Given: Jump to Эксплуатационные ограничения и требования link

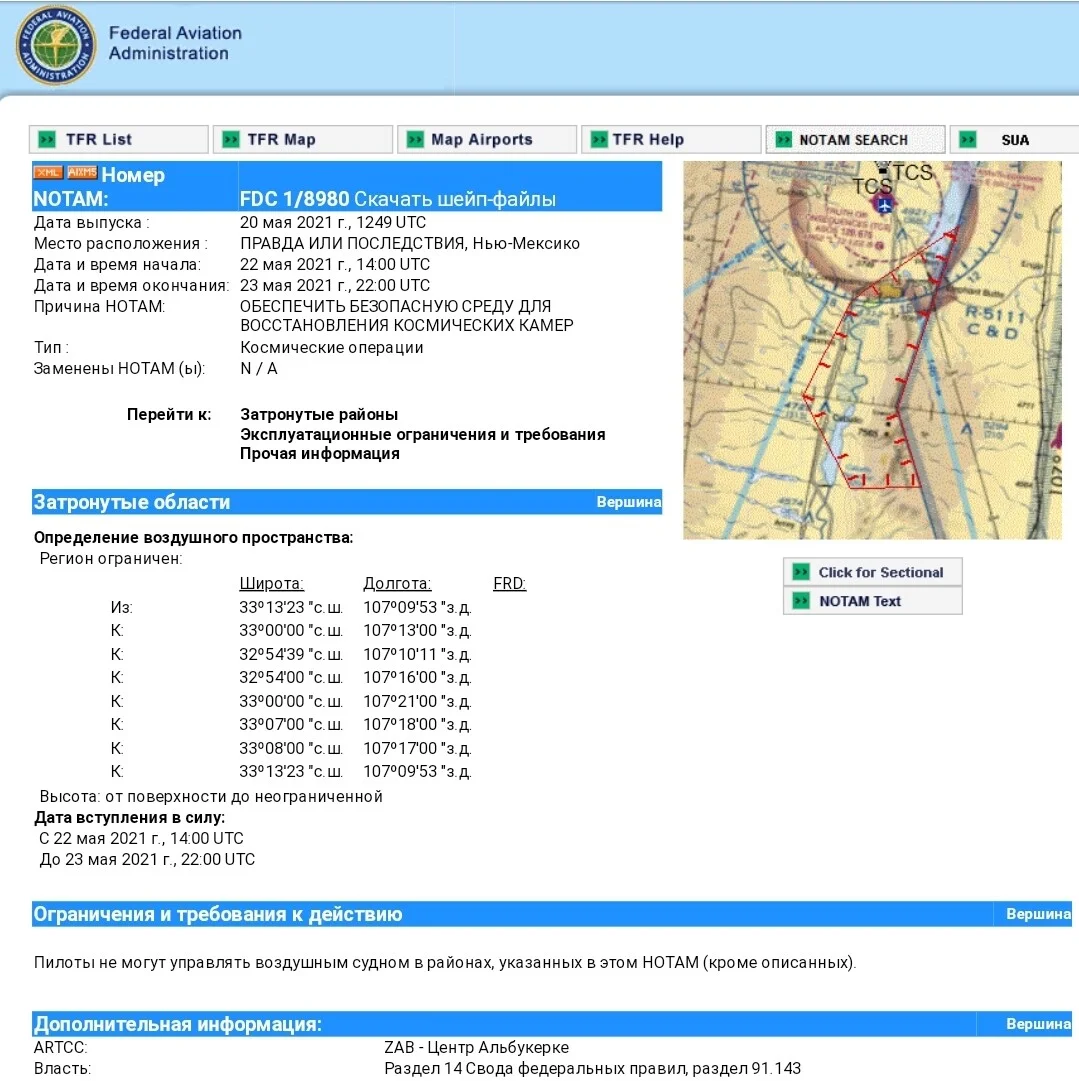Looking at the screenshot, I should [423, 435].
